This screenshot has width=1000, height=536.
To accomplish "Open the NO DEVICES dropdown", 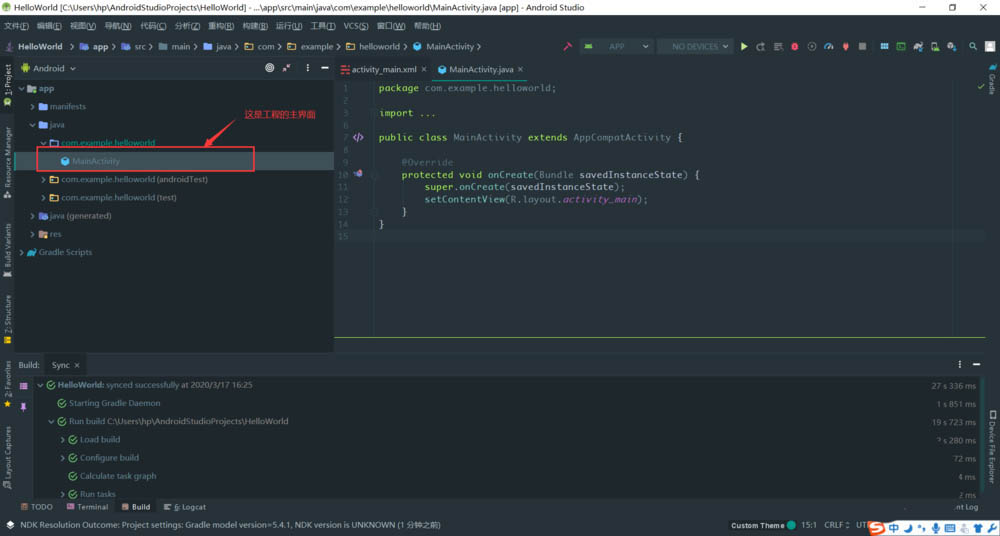I will (x=695, y=47).
